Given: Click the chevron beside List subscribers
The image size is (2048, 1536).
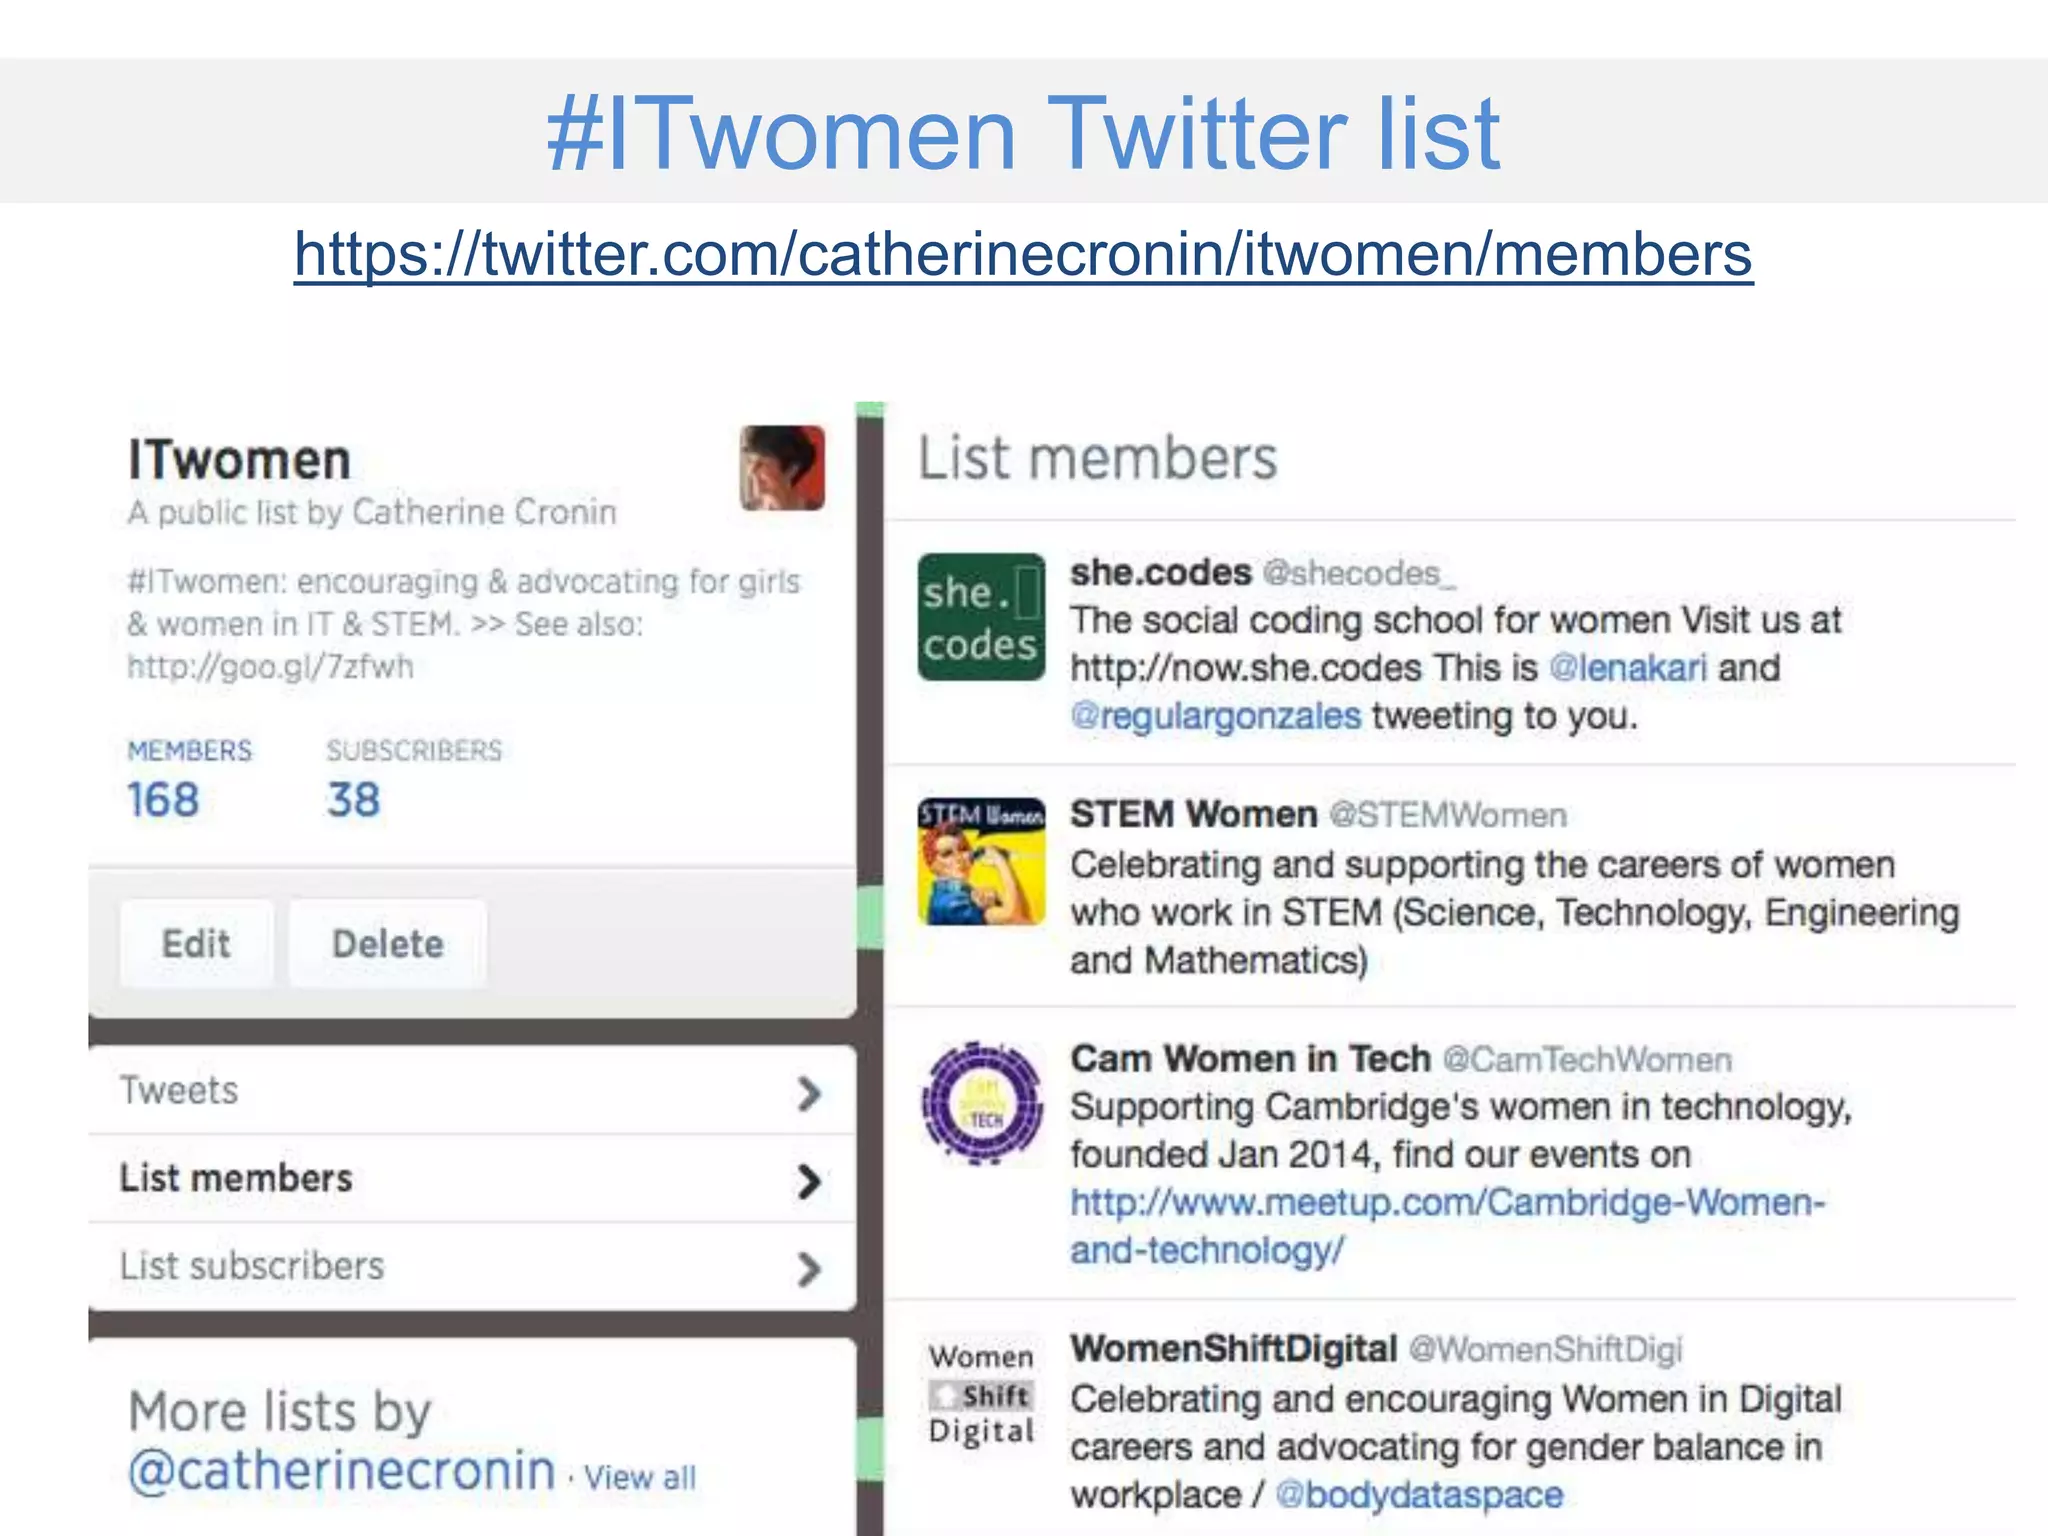Looking at the screenshot, I should click(x=809, y=1270).
